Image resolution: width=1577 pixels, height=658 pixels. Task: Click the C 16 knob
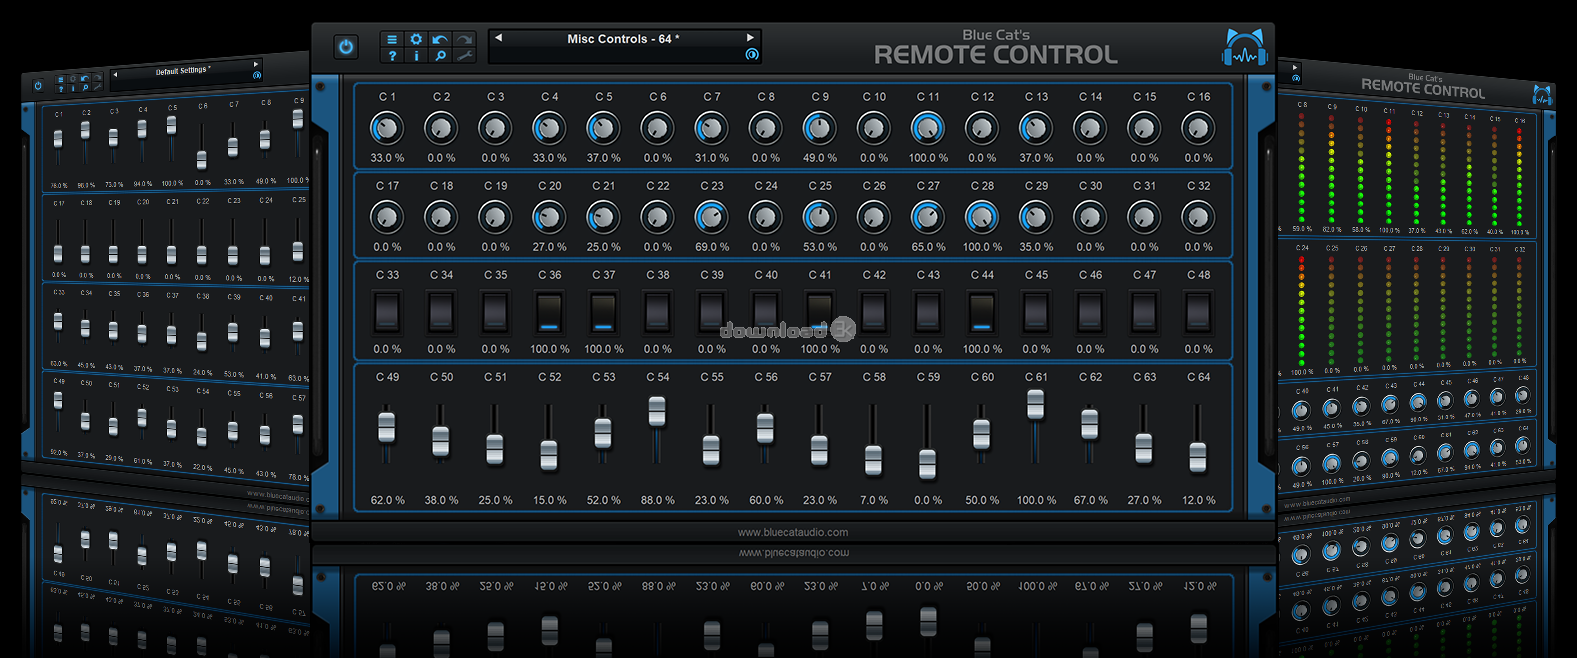coord(1198,128)
